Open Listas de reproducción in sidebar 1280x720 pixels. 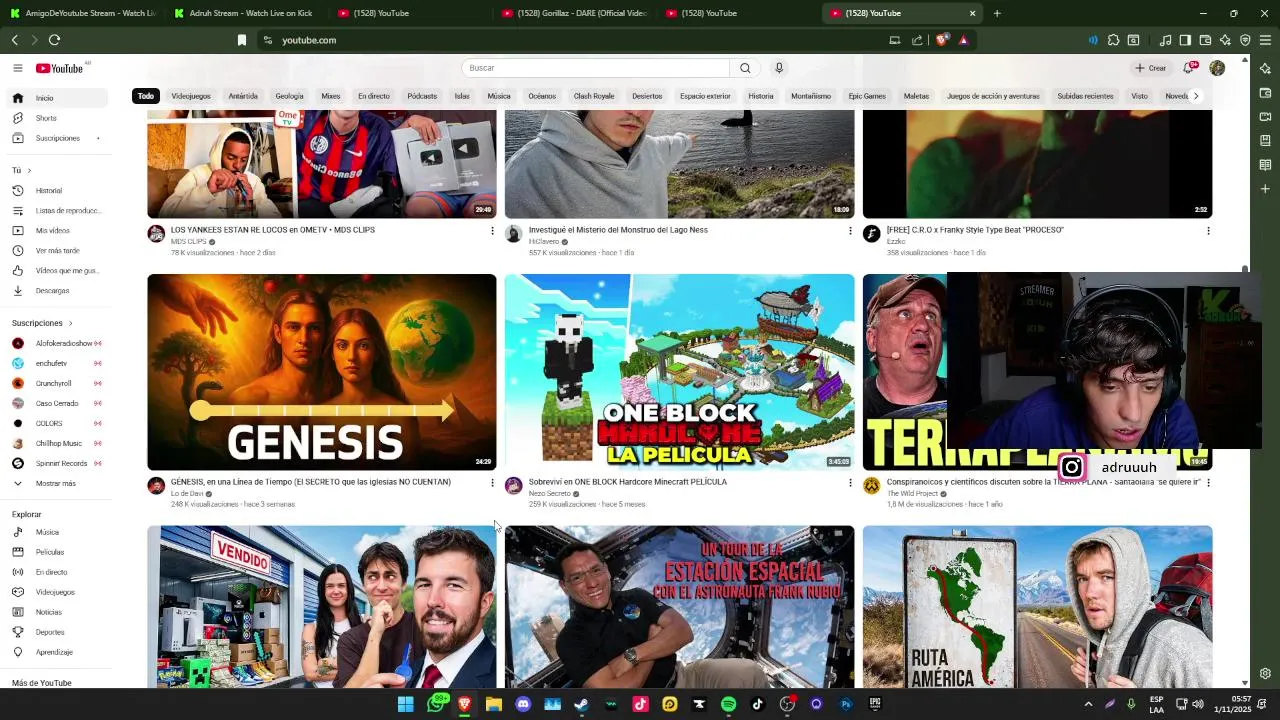(x=58, y=210)
